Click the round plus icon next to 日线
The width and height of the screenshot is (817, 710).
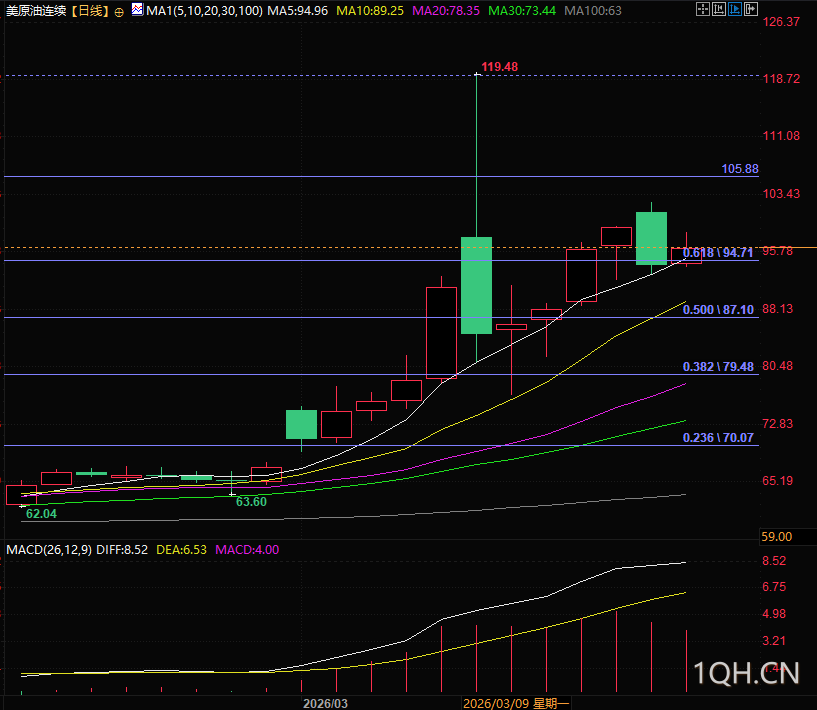pyautogui.click(x=120, y=12)
